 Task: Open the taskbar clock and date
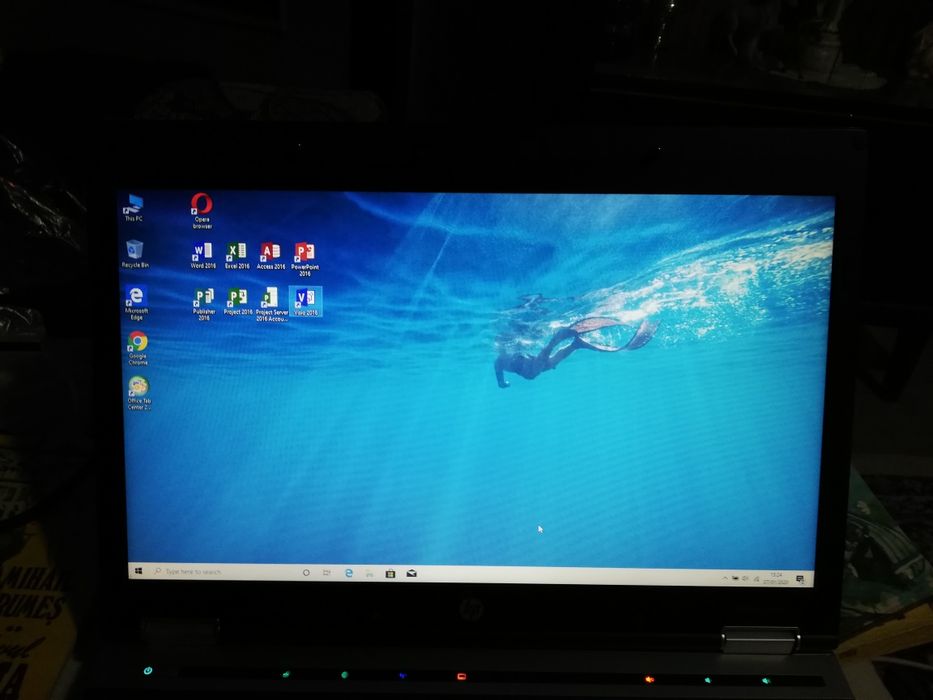776,579
